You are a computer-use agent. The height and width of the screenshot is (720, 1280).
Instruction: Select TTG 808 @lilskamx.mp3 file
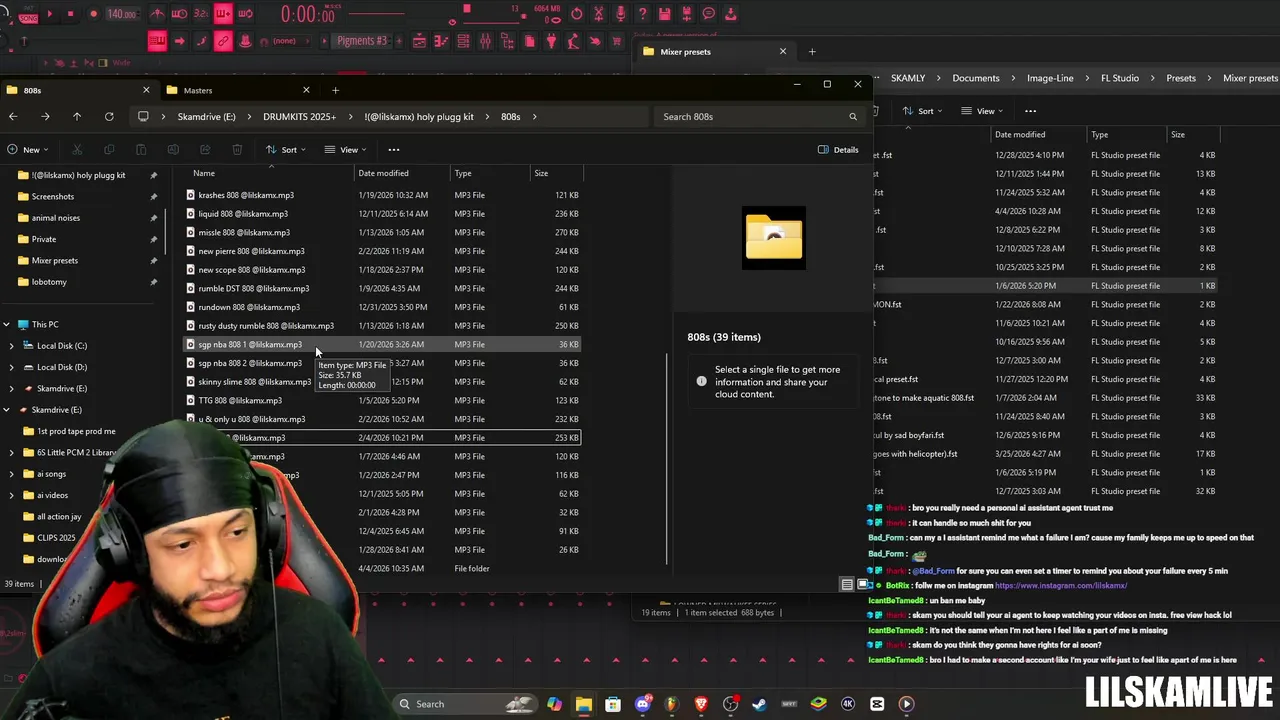coord(381,400)
